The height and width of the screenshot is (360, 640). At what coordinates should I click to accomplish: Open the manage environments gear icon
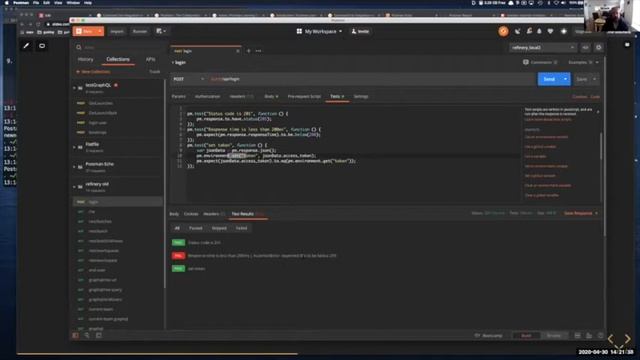pos(598,48)
